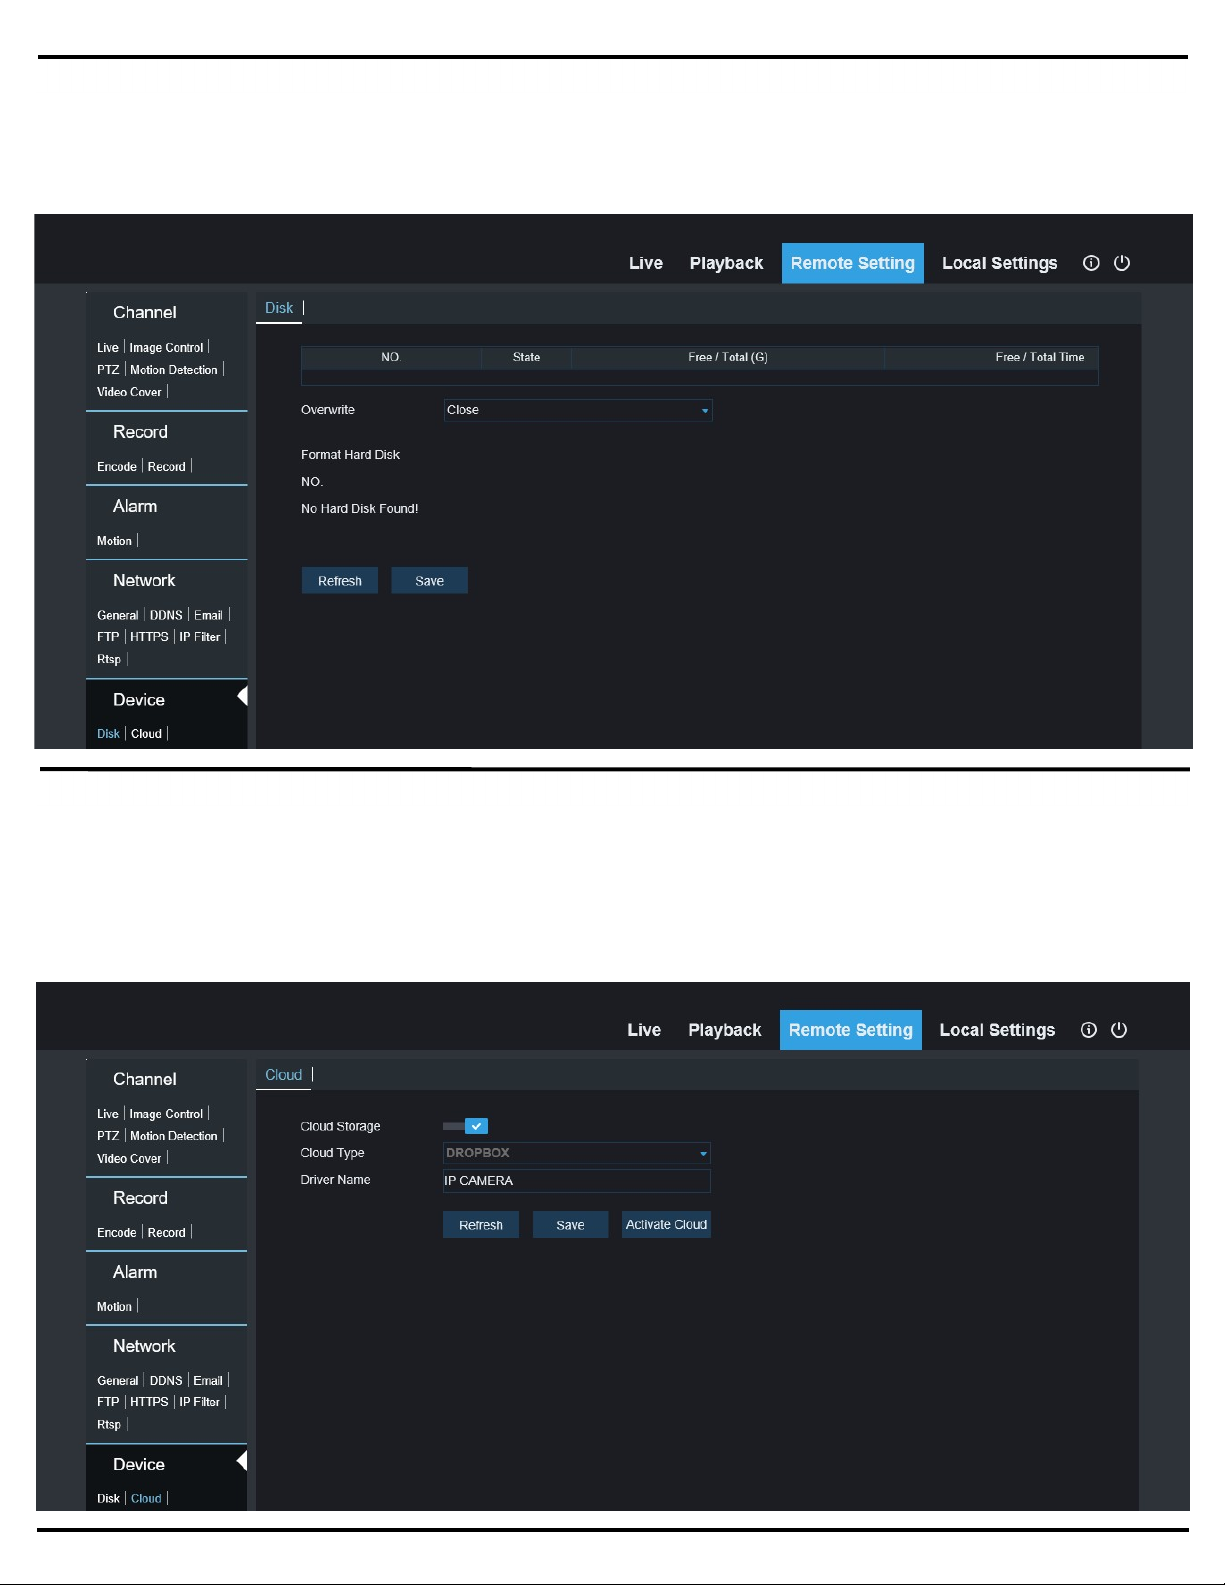The height and width of the screenshot is (1585, 1225).
Task: Open IP Filter link in lower sidebar
Action: pos(200,1402)
